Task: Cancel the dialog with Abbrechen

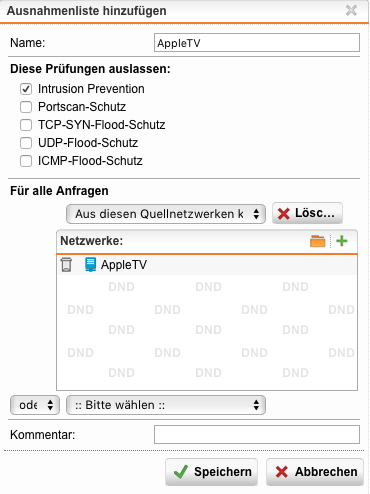Action: (x=315, y=472)
